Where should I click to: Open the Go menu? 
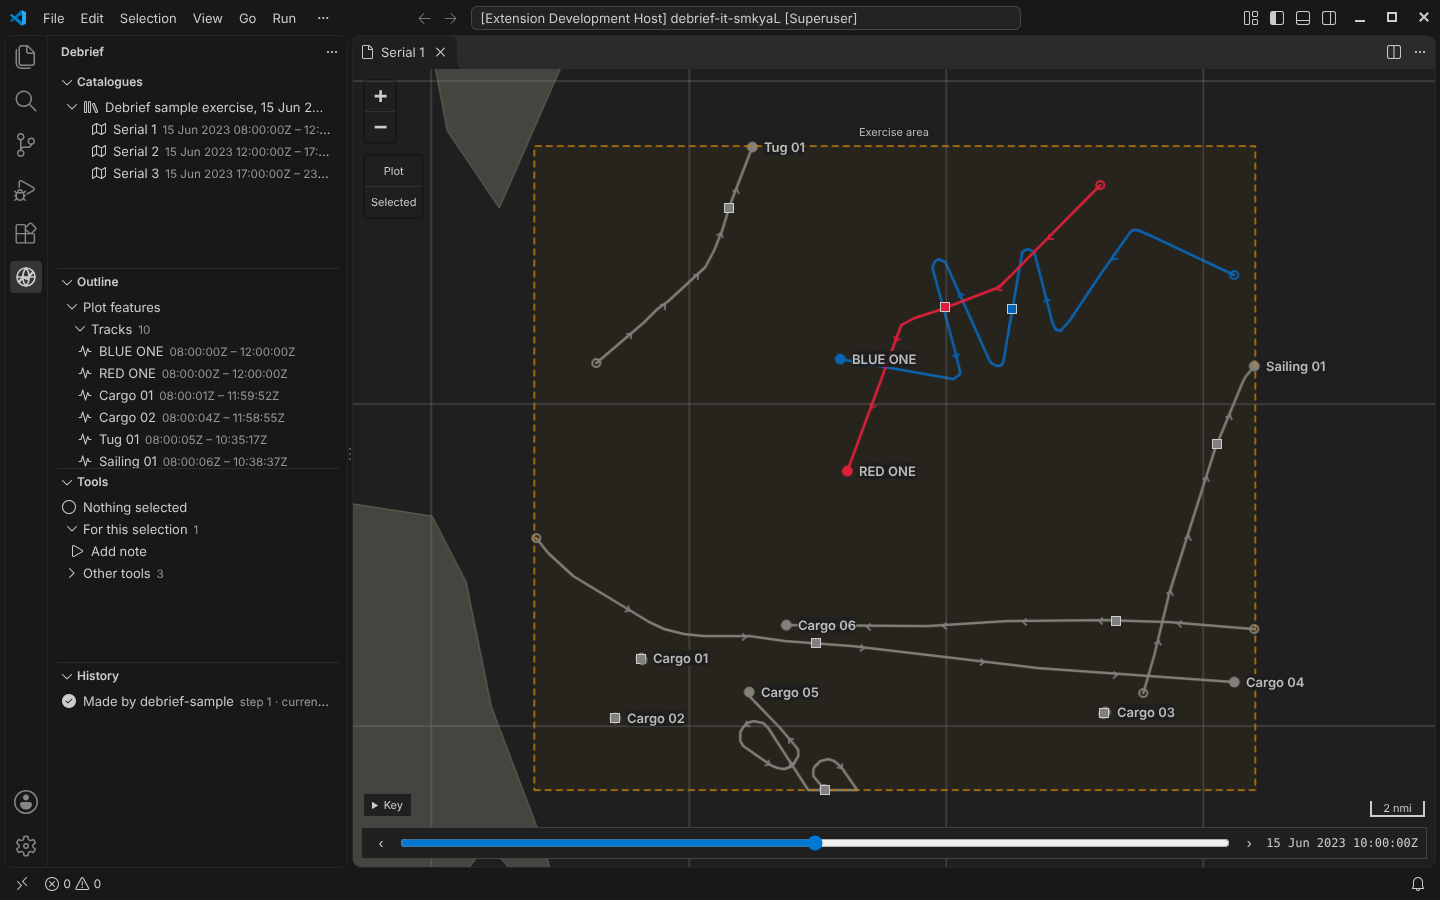247,18
